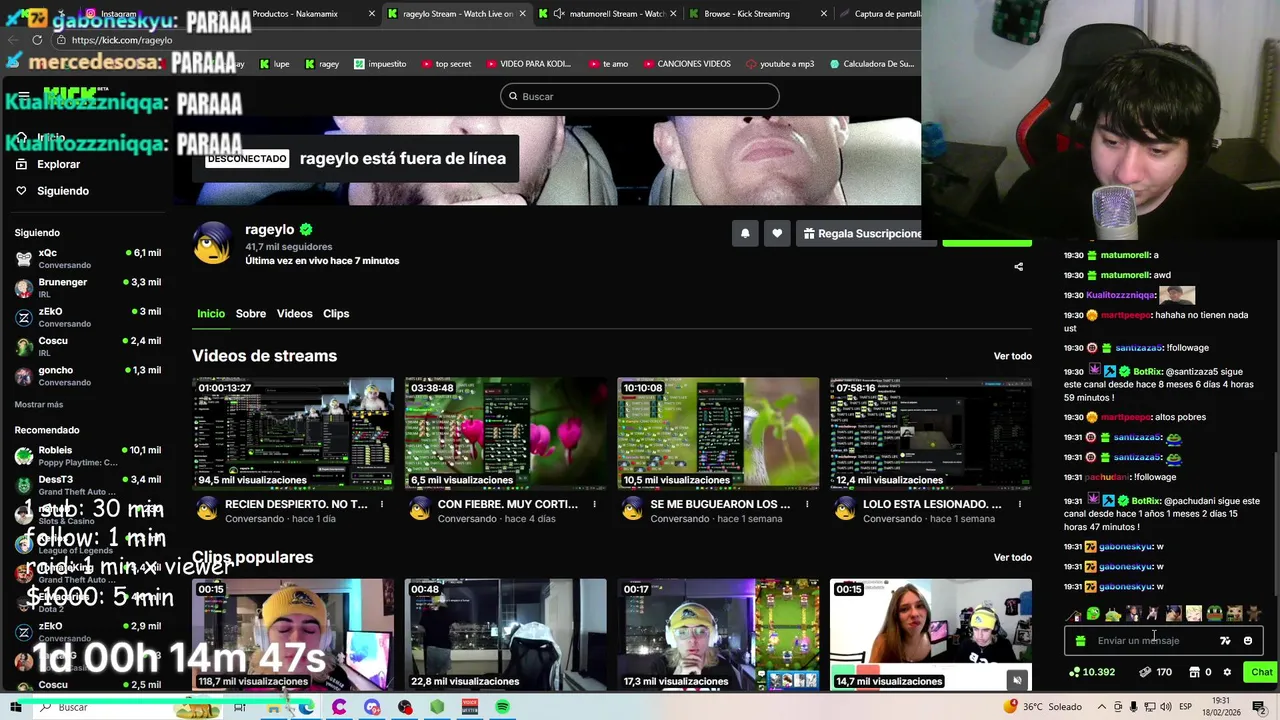Image resolution: width=1280 pixels, height=720 pixels.
Task: Open options menu for LOLO ESTA LESIONADO video
Action: point(1019,504)
